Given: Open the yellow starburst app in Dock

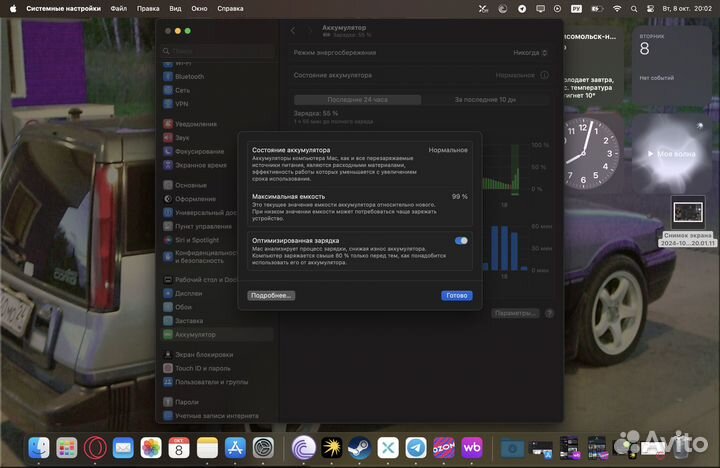Looking at the screenshot, I should (332, 448).
